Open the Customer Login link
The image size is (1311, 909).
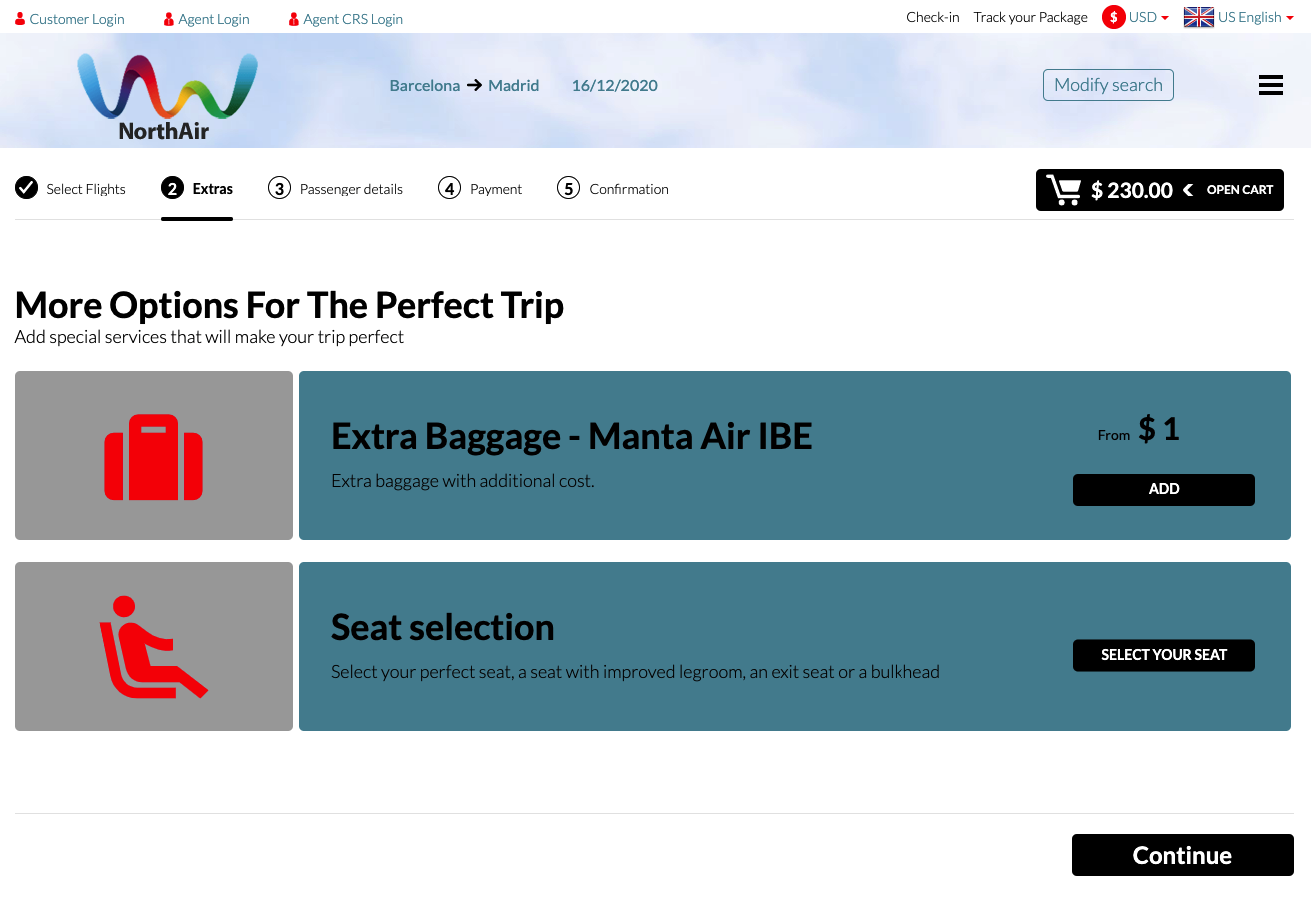(70, 19)
